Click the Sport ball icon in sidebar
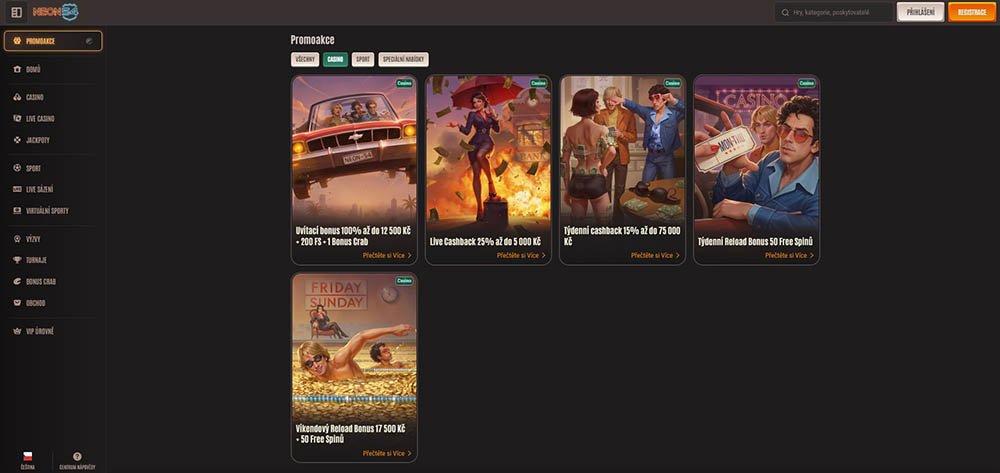1000x473 pixels. coord(17,168)
